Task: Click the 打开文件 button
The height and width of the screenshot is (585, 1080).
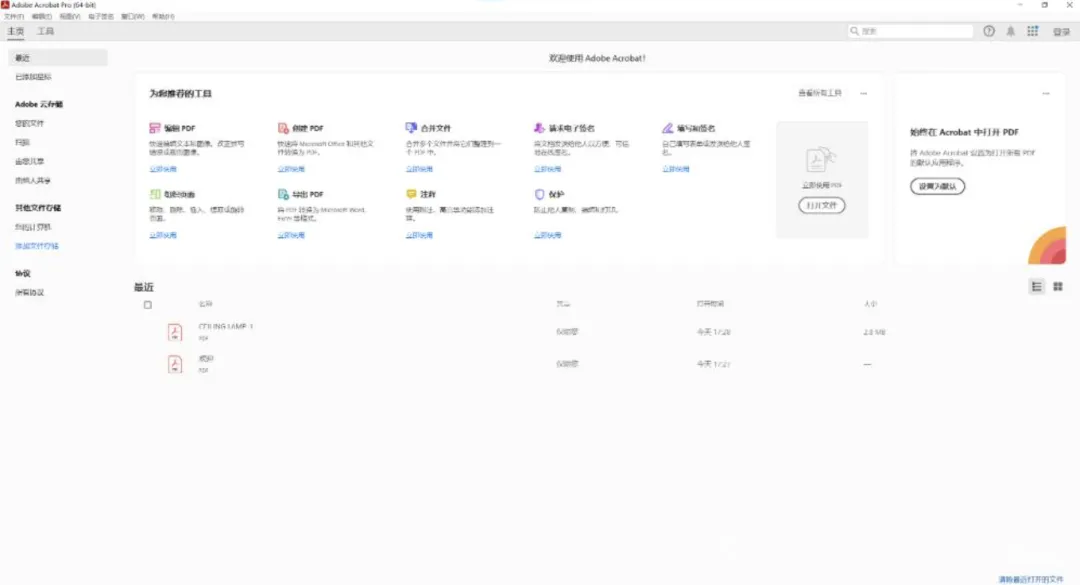Action: click(x=822, y=205)
